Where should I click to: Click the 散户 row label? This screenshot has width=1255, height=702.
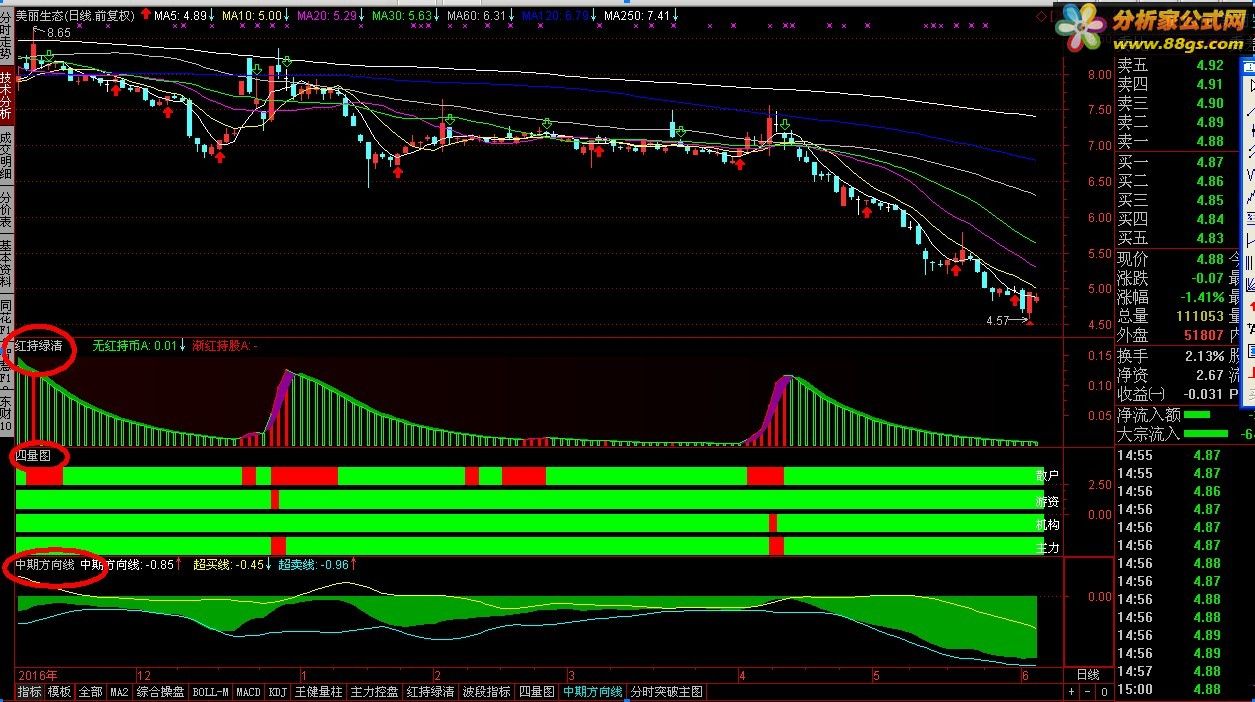[x=1048, y=476]
